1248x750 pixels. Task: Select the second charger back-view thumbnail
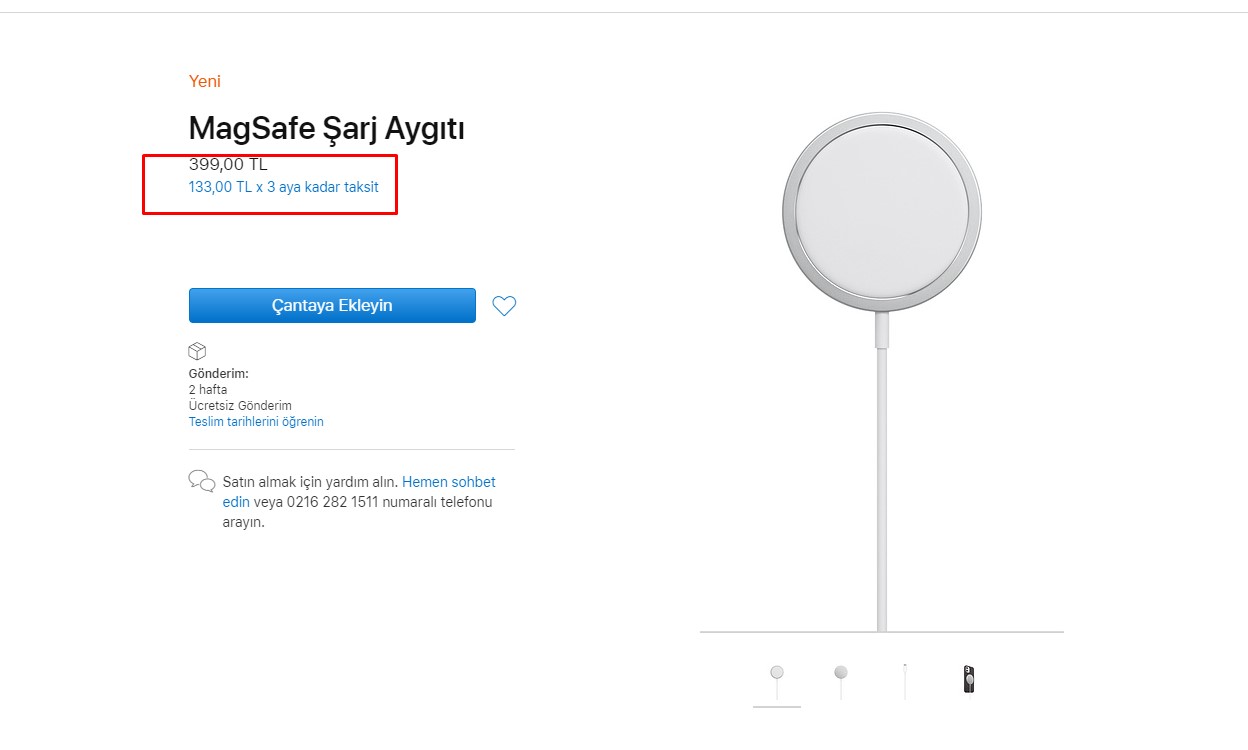pyautogui.click(x=841, y=680)
